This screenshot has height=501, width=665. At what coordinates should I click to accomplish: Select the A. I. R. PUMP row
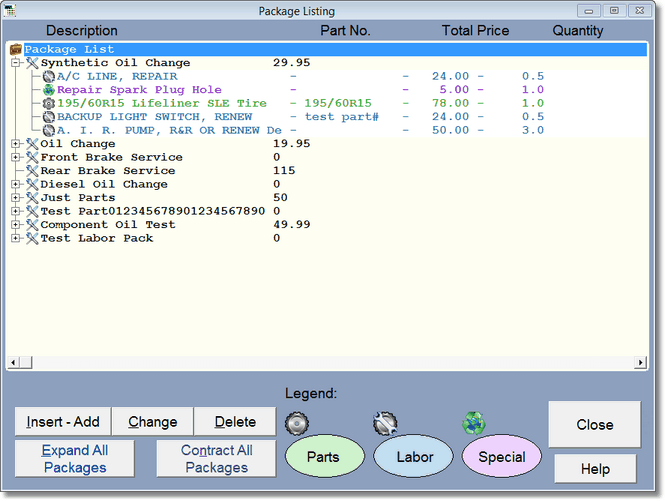[x=328, y=130]
